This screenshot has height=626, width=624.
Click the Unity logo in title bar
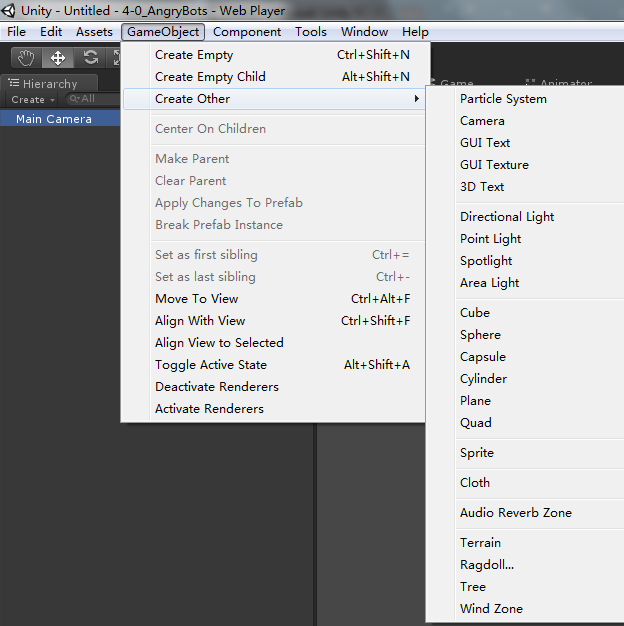pyautogui.click(x=8, y=10)
